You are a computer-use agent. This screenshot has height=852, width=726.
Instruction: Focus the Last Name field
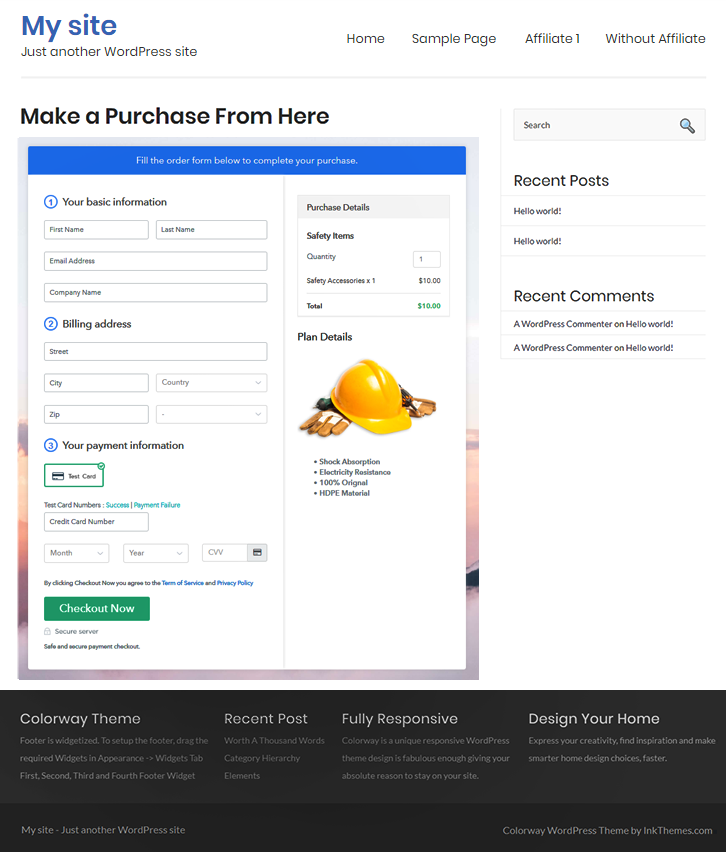pyautogui.click(x=211, y=229)
